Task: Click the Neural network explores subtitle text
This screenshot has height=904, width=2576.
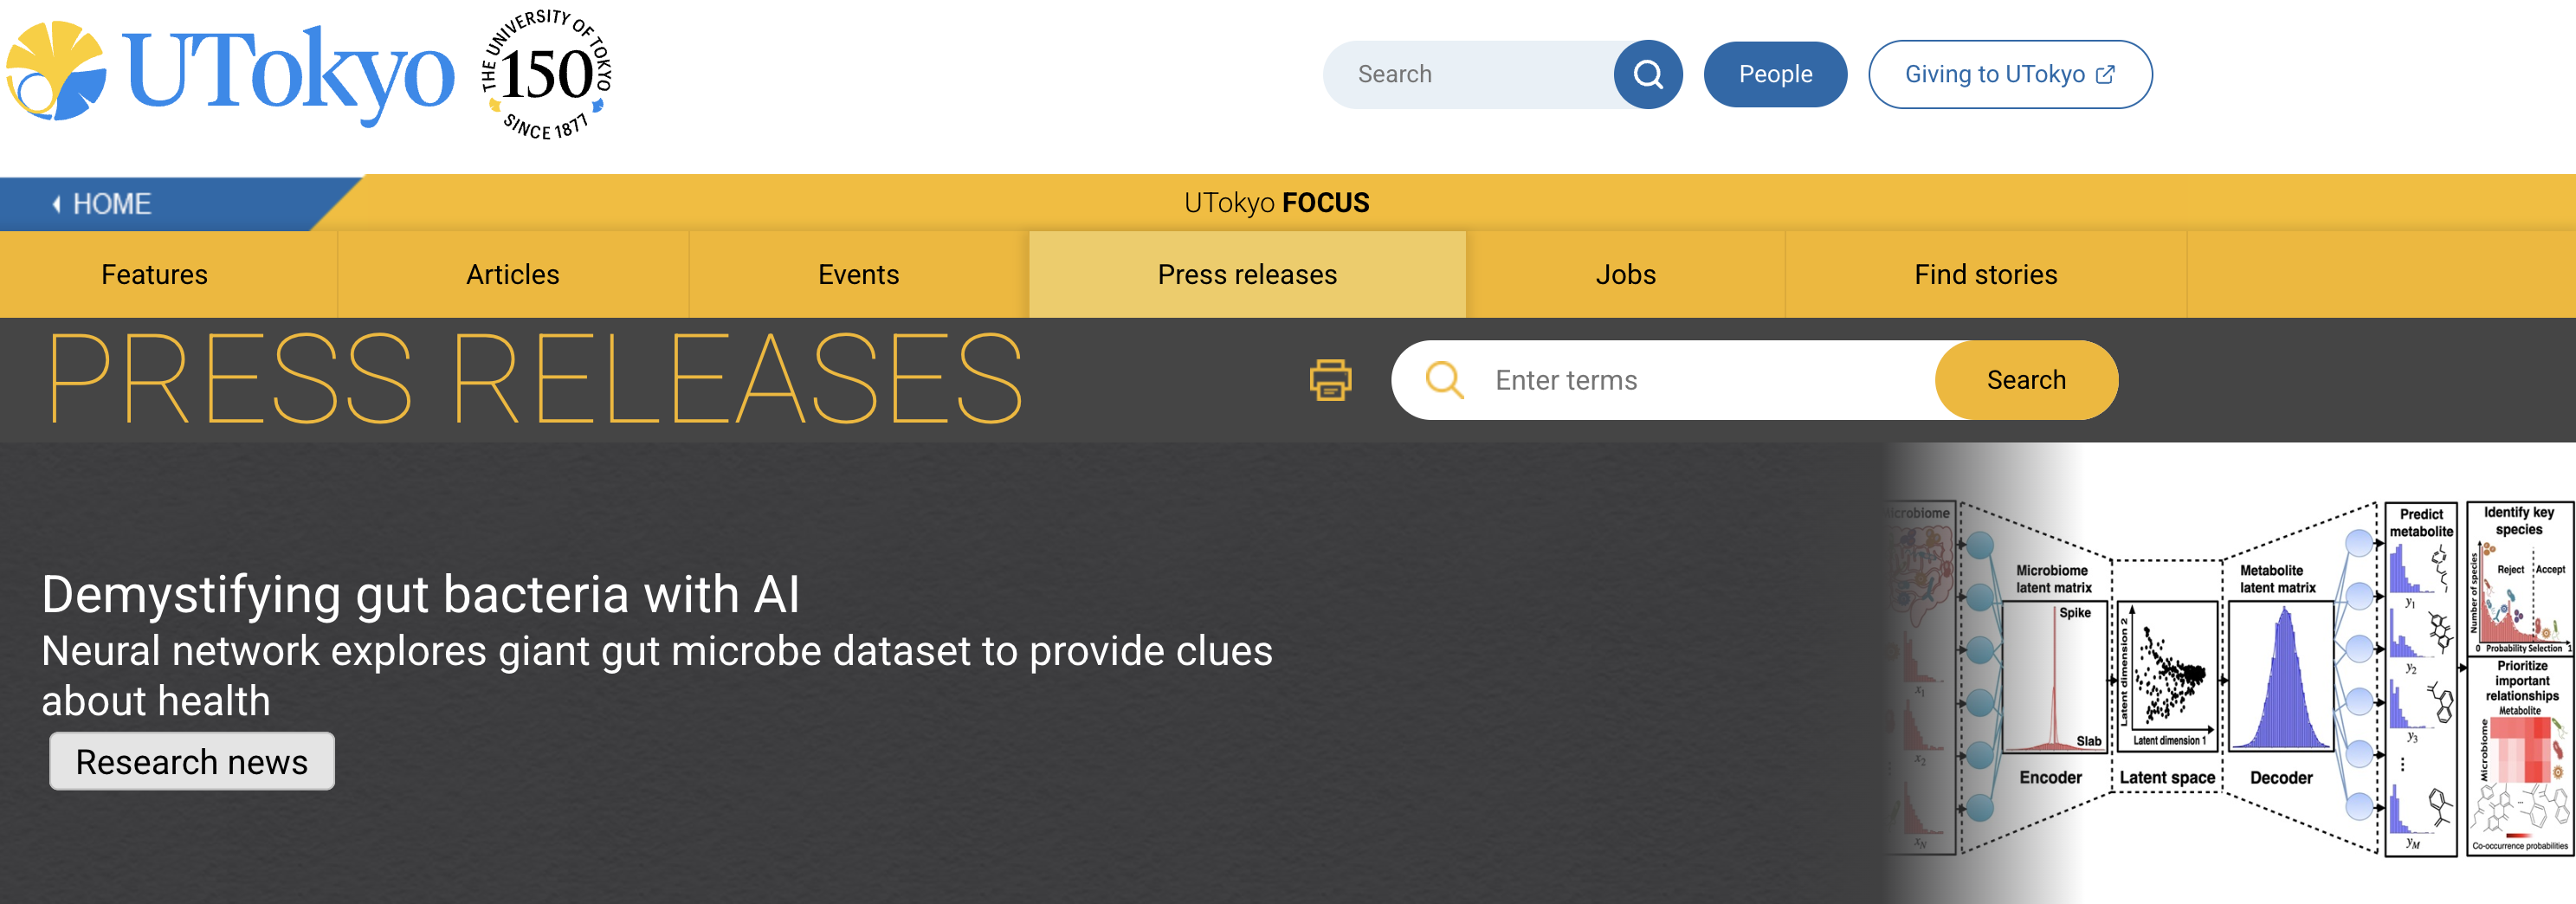Action: coord(657,676)
